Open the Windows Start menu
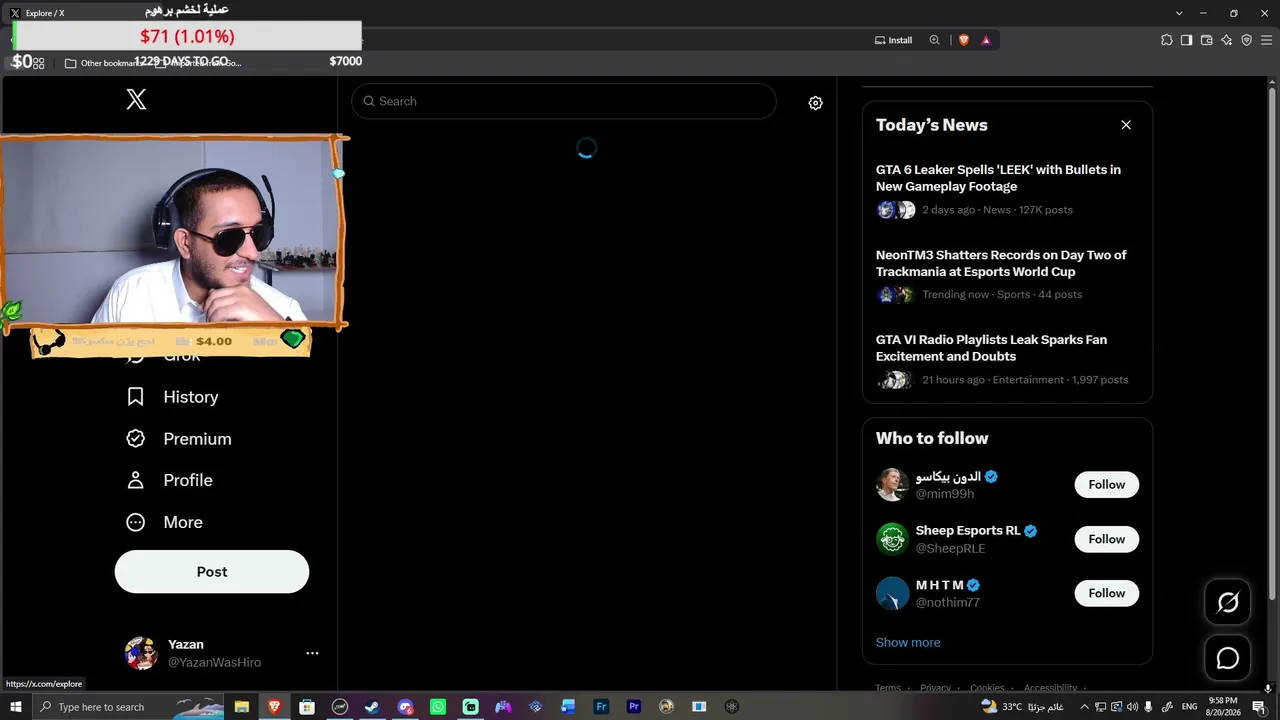1280x720 pixels. point(15,707)
